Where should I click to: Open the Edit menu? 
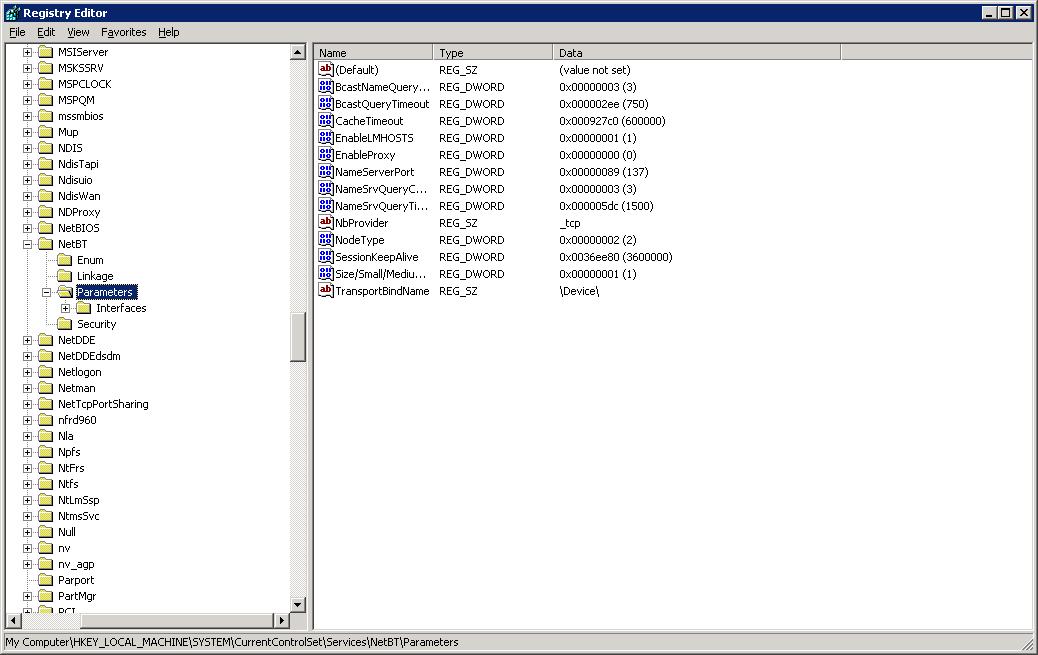45,31
